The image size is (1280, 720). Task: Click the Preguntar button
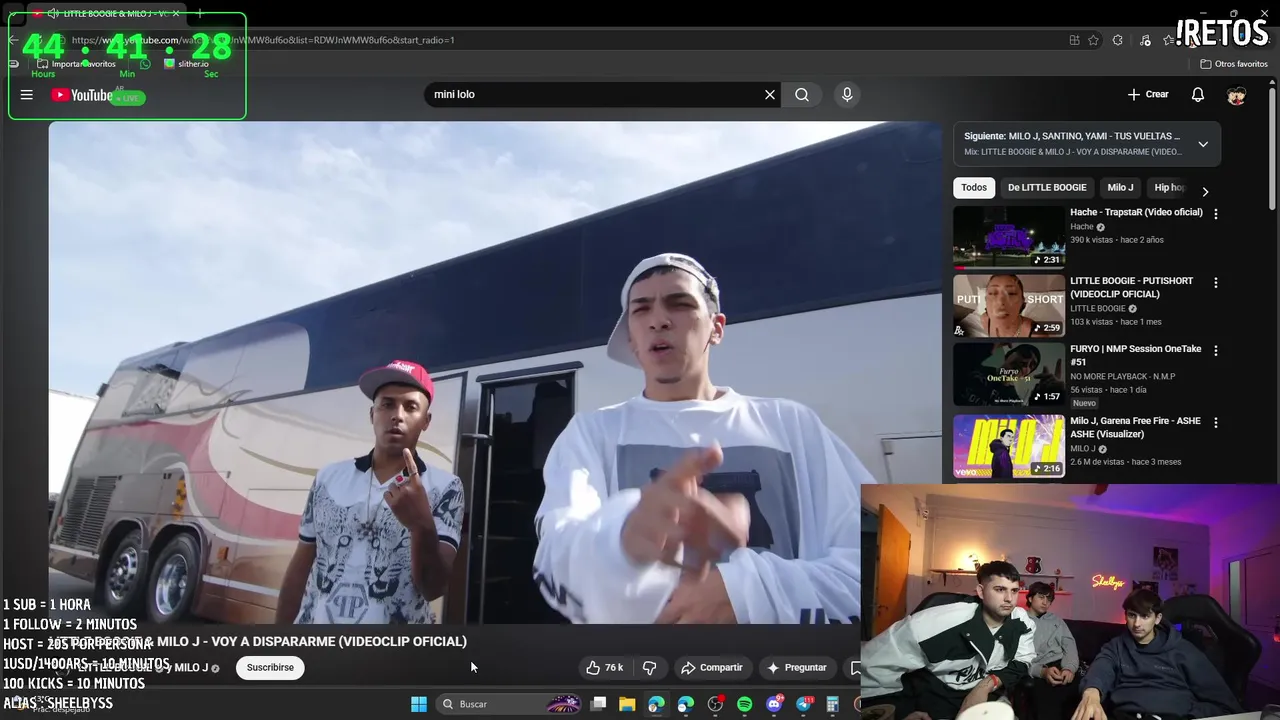797,667
